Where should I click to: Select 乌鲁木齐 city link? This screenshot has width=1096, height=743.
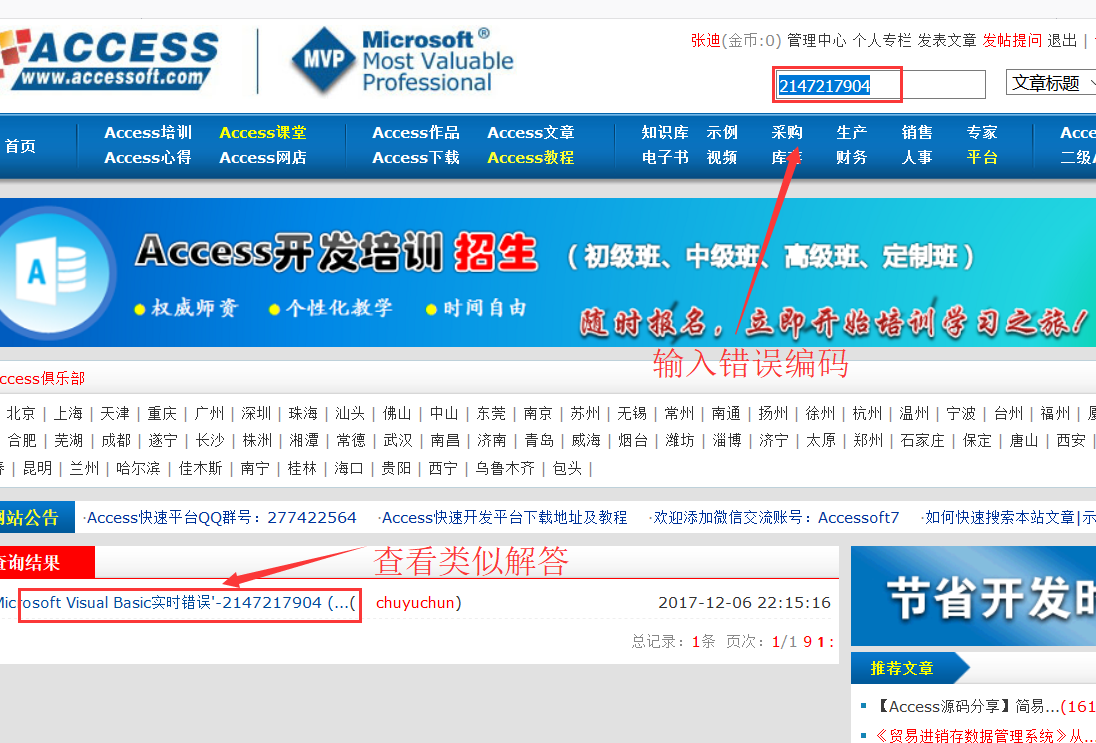click(505, 468)
